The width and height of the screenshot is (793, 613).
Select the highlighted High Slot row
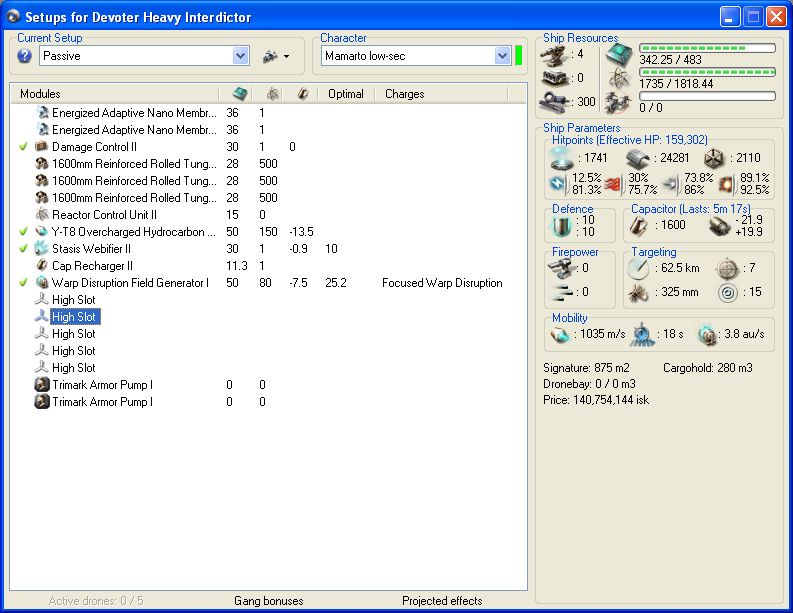pyautogui.click(x=75, y=317)
